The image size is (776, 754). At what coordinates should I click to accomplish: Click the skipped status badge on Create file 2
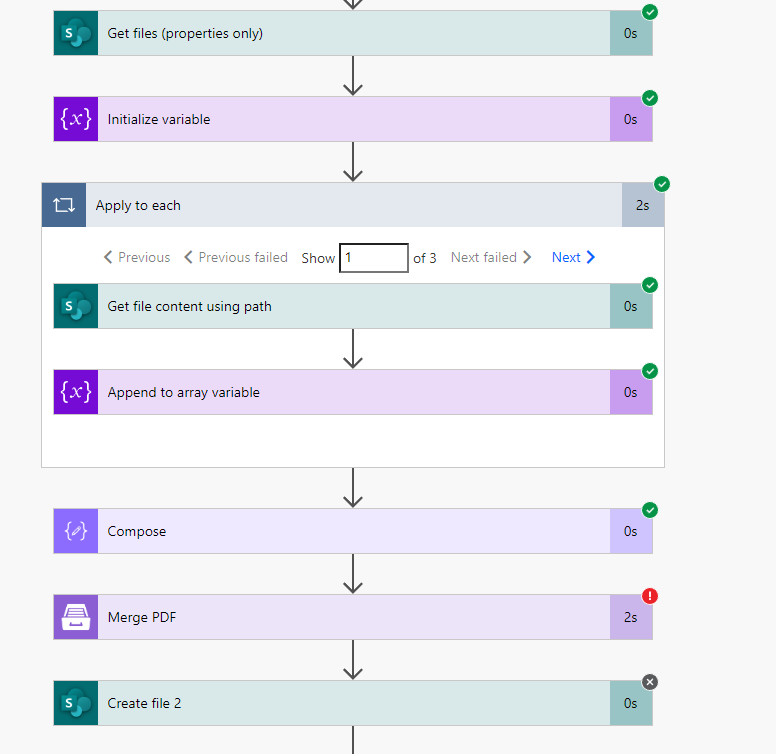(650, 682)
